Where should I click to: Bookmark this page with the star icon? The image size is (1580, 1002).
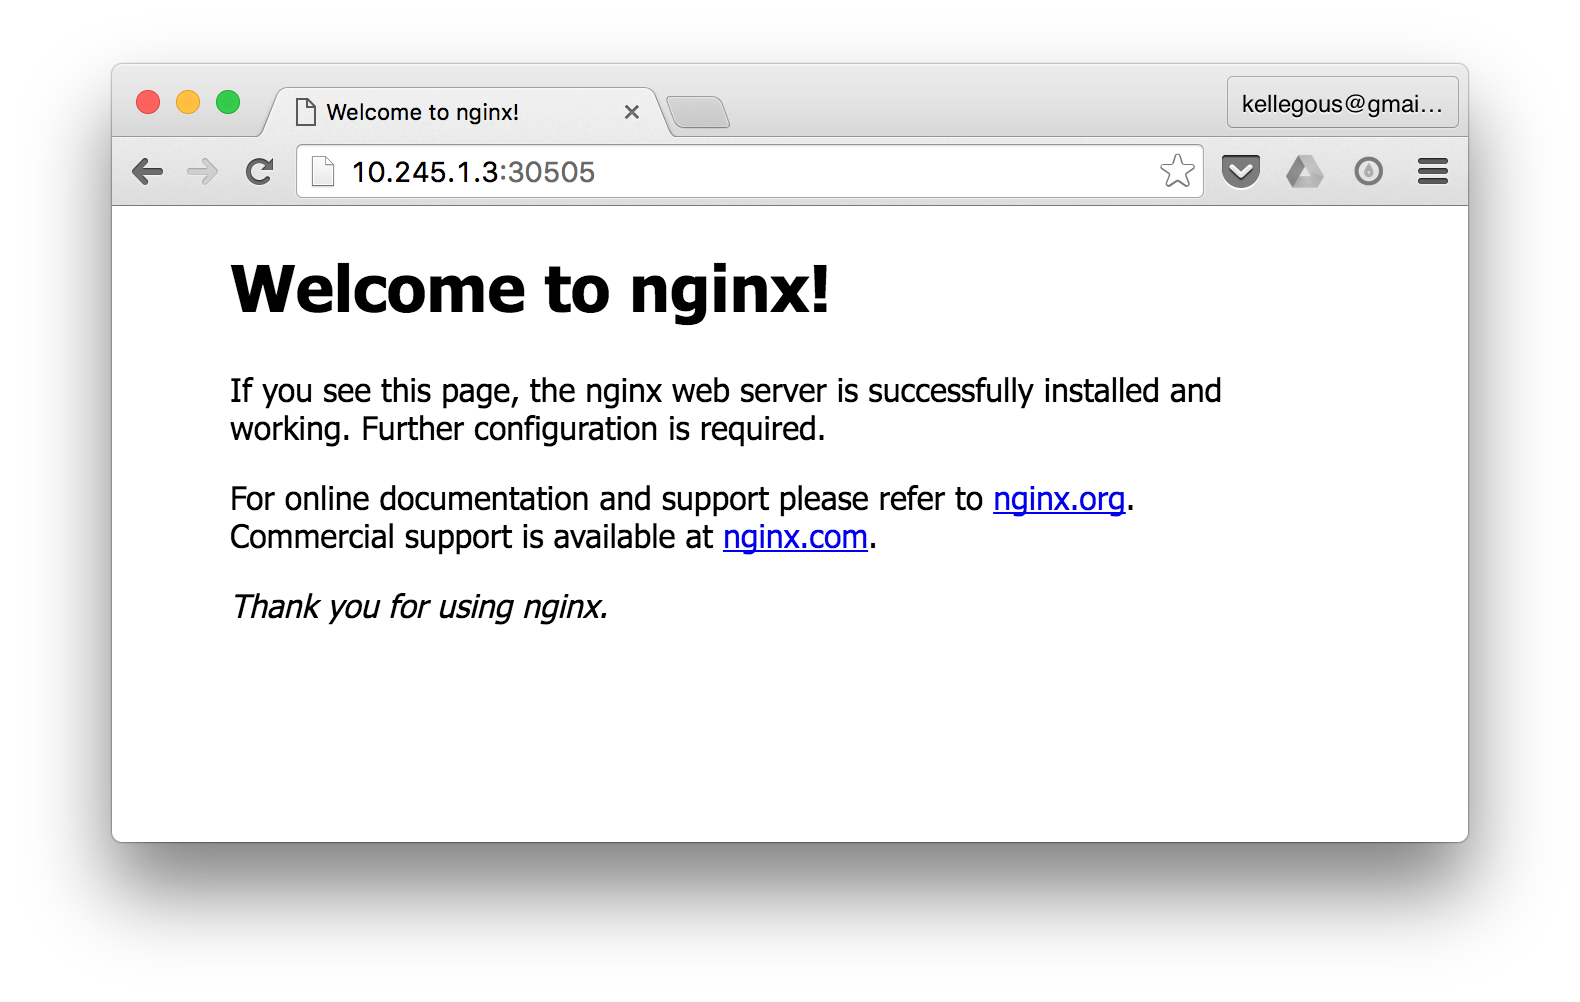(1177, 172)
